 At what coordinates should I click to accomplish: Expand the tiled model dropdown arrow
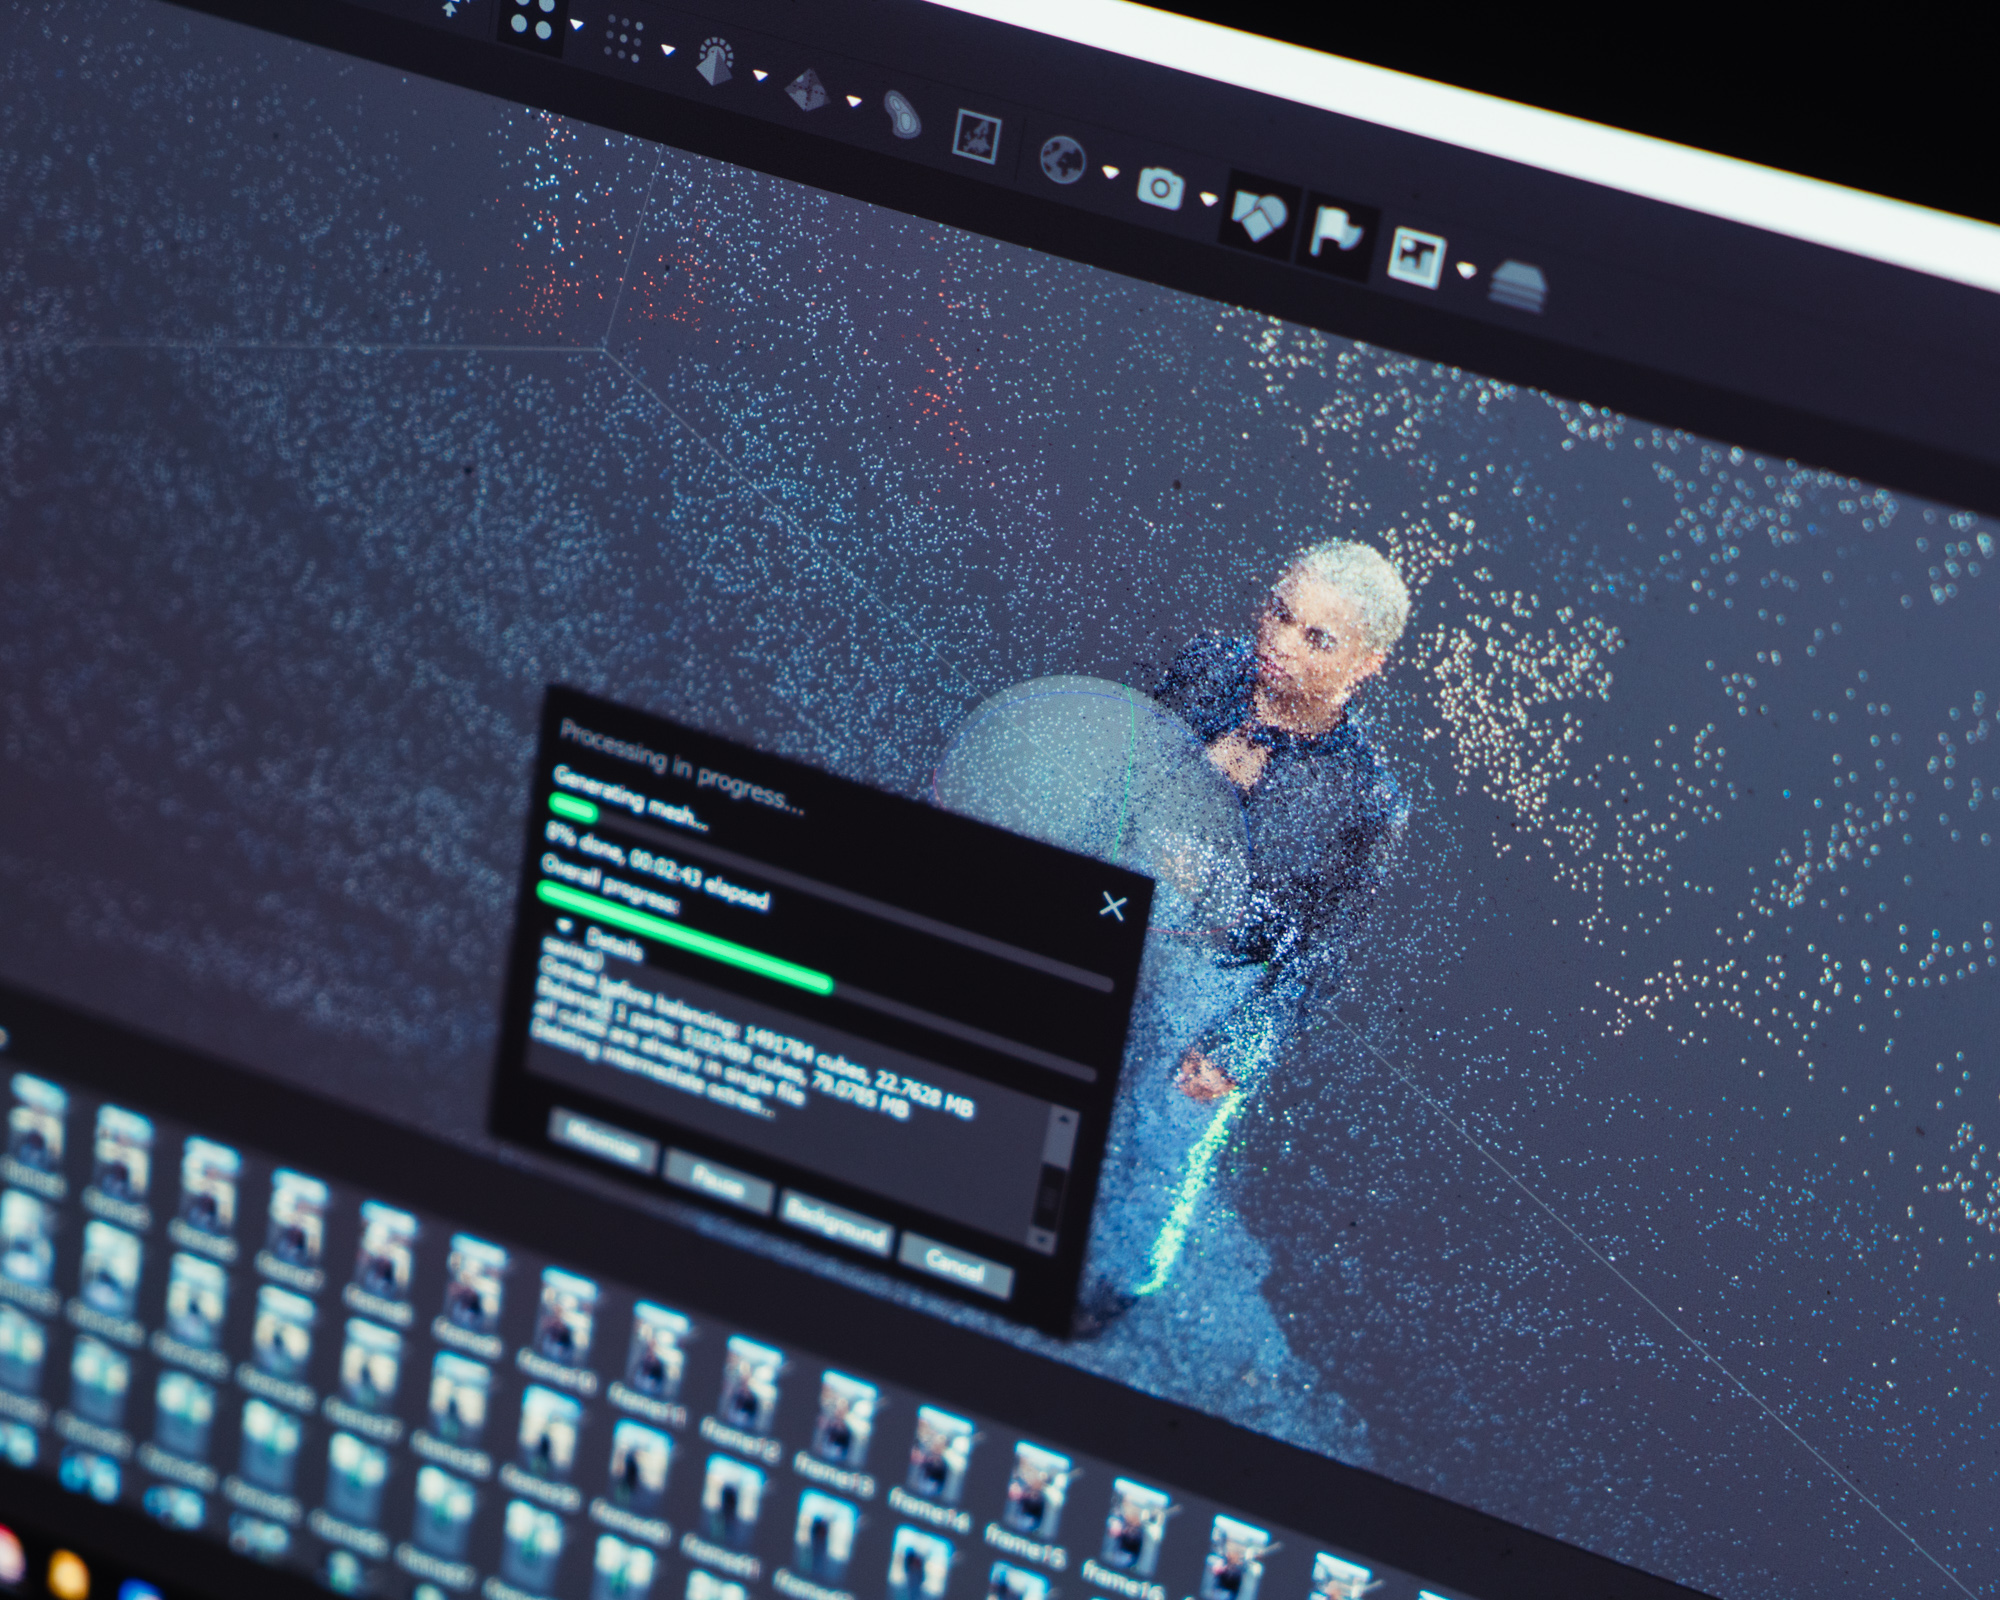point(853,101)
